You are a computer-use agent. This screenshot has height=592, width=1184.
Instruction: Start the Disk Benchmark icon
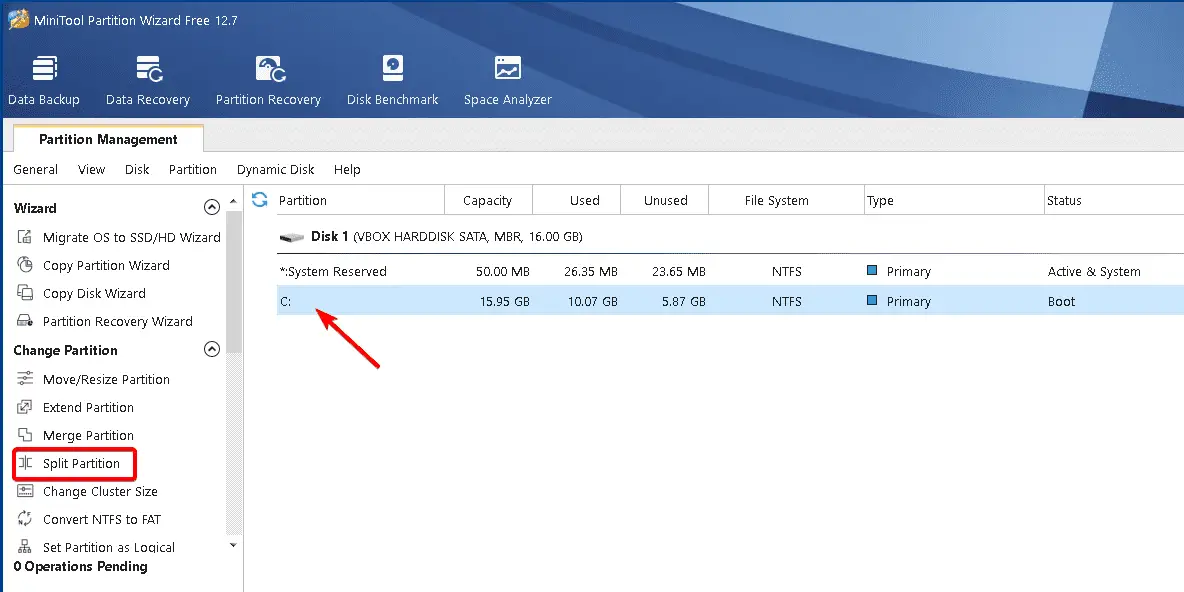393,69
